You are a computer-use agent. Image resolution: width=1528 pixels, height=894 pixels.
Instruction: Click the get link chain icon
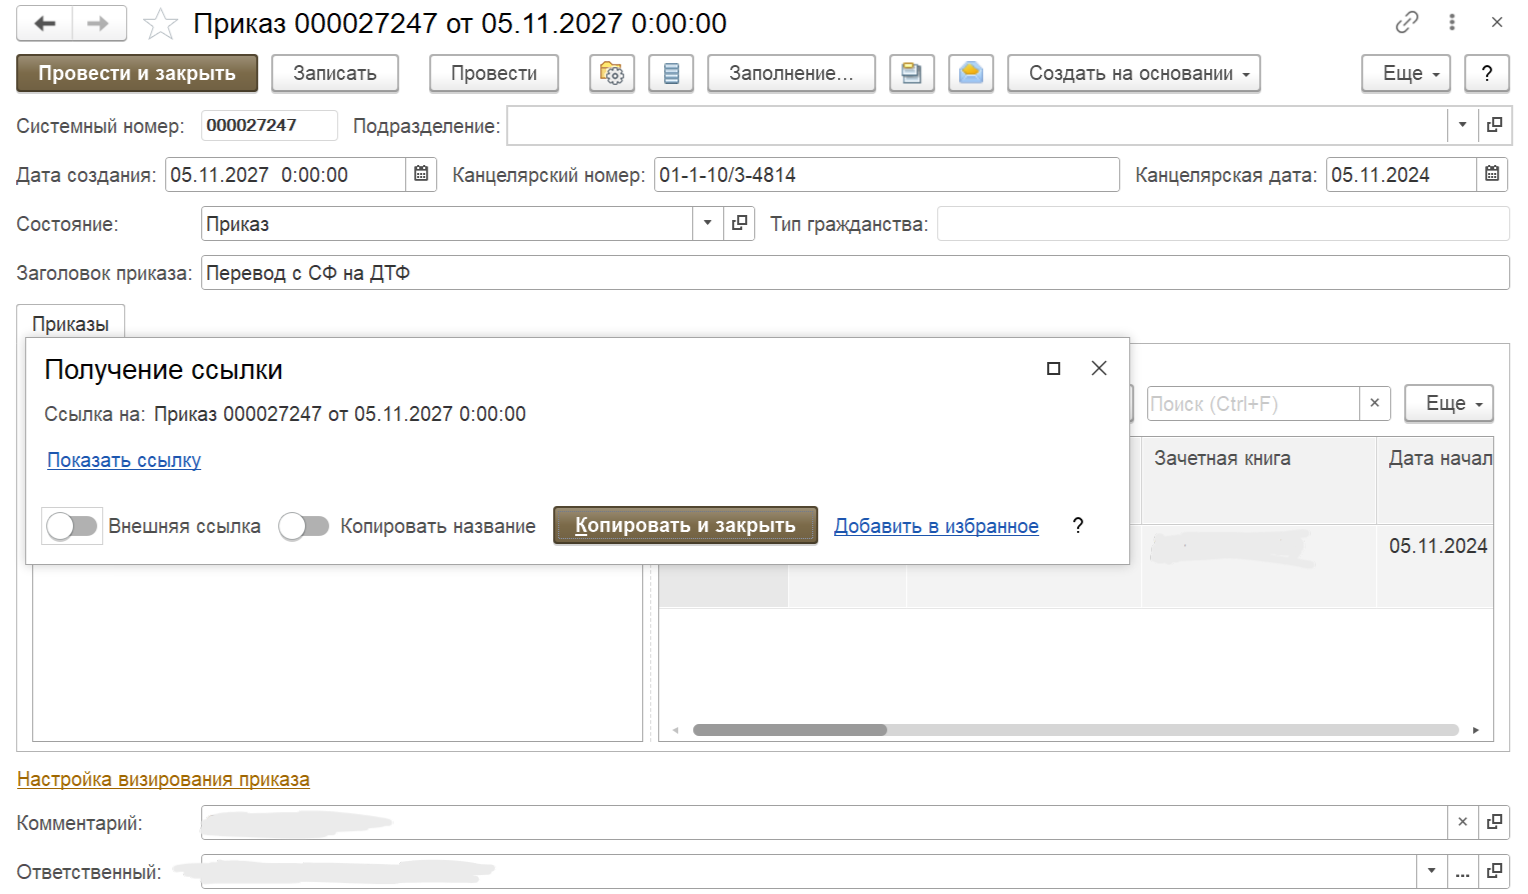point(1407,22)
